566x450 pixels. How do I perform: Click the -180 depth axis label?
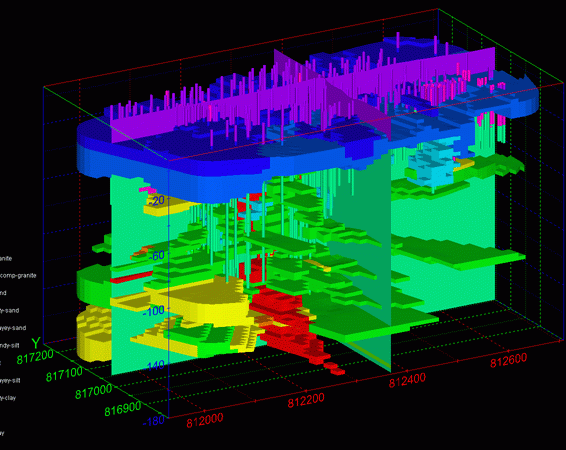click(153, 421)
